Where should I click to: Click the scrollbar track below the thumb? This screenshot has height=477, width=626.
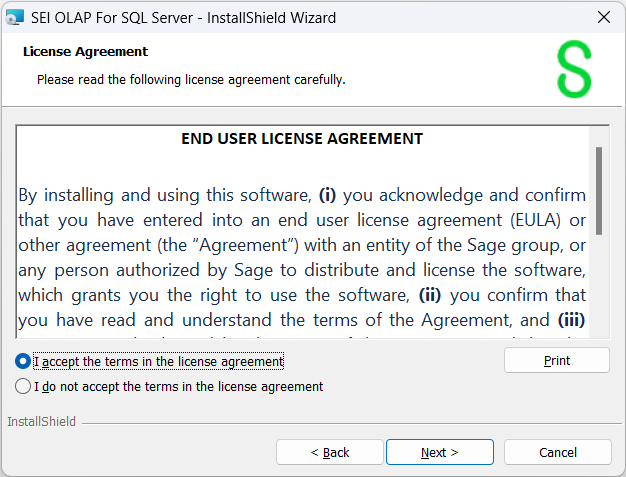tap(598, 290)
